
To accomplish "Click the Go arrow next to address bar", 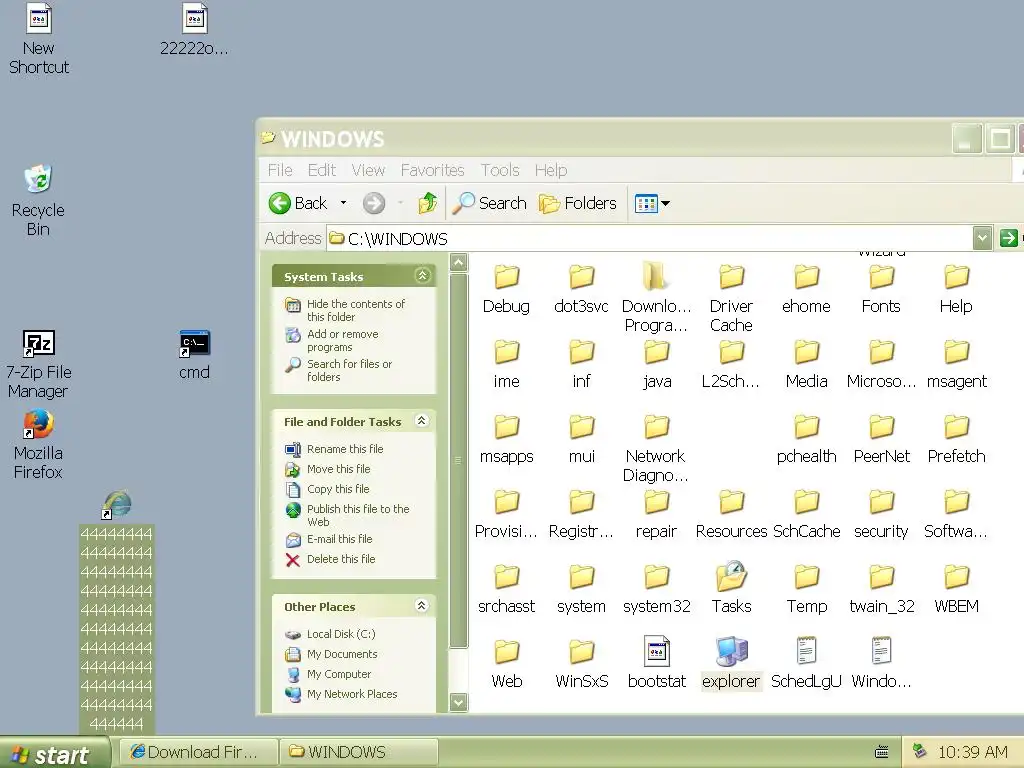I will click(1008, 238).
